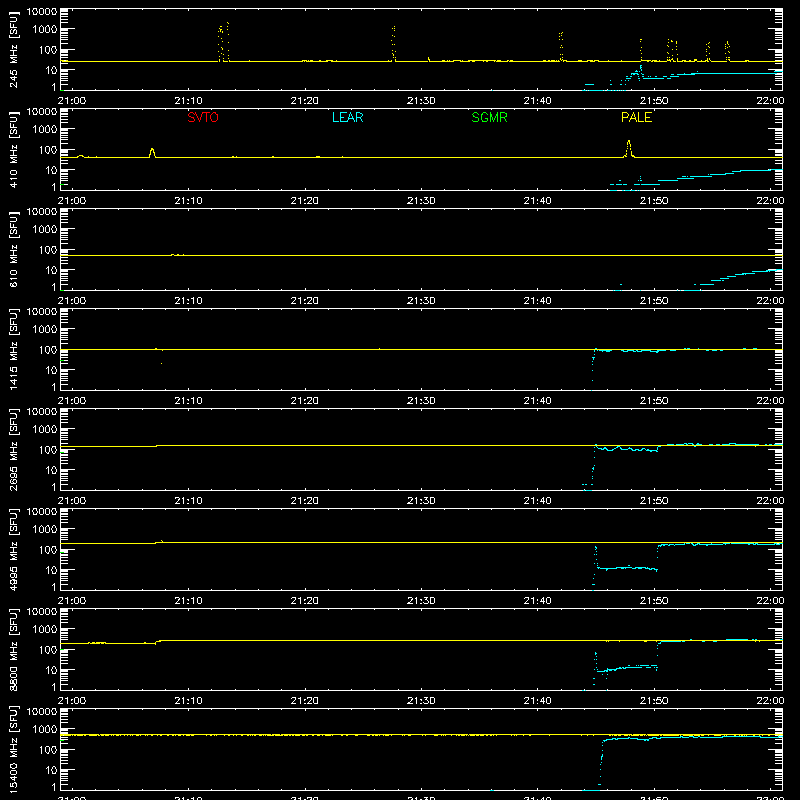Click the 1000 tick on the 2695 MHz axis
This screenshot has height=800, width=800.
point(45,430)
